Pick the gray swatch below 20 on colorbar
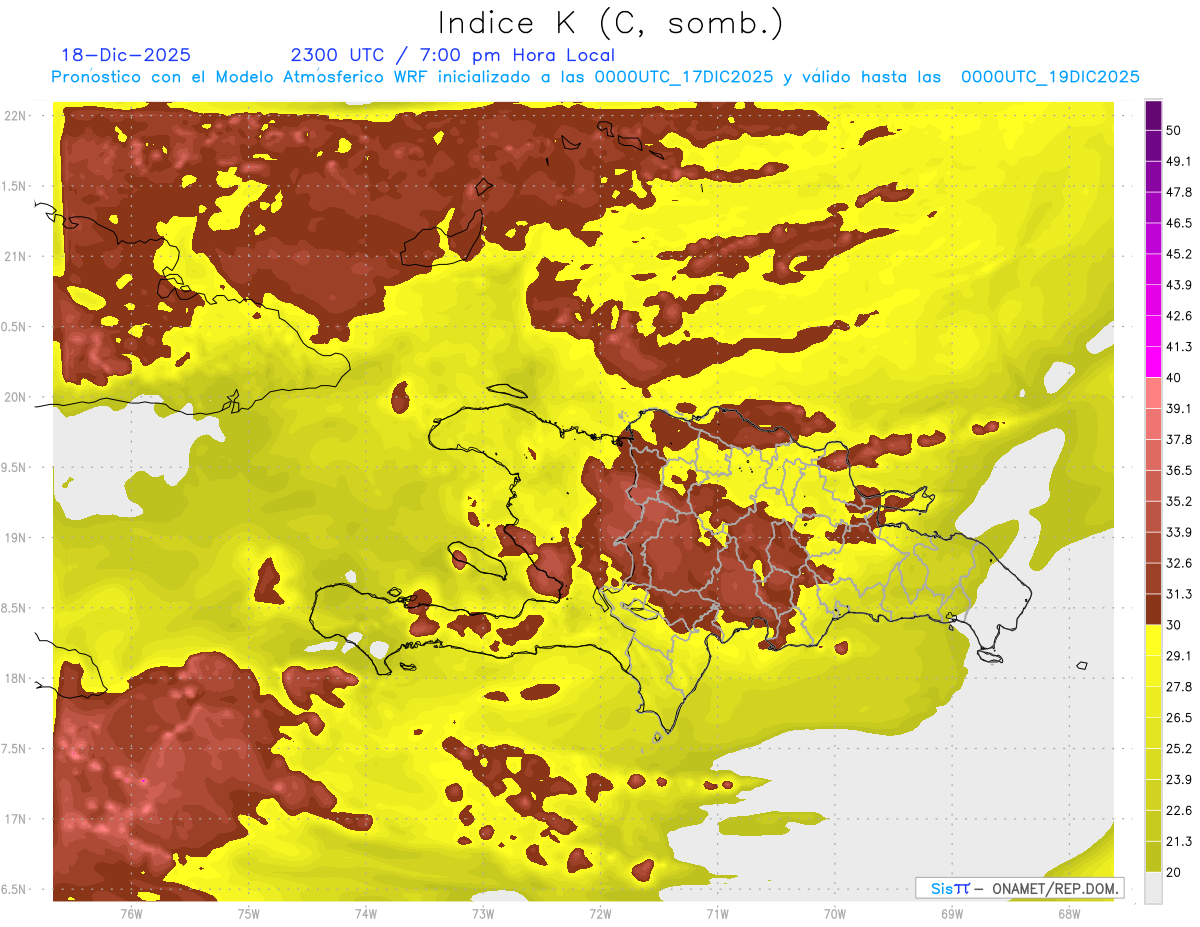This screenshot has width=1200, height=927. [1153, 888]
